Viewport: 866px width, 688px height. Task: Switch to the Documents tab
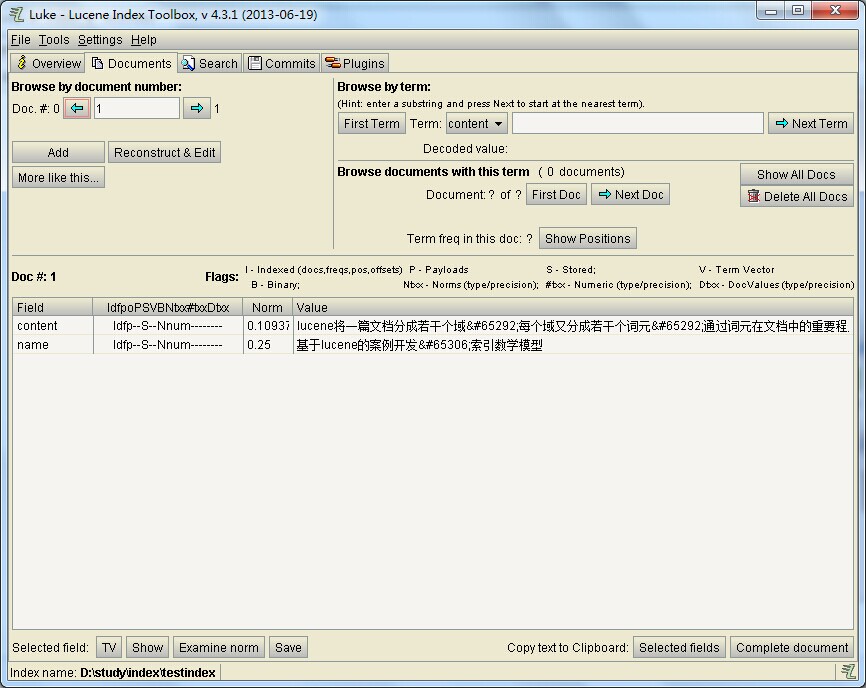tap(131, 63)
